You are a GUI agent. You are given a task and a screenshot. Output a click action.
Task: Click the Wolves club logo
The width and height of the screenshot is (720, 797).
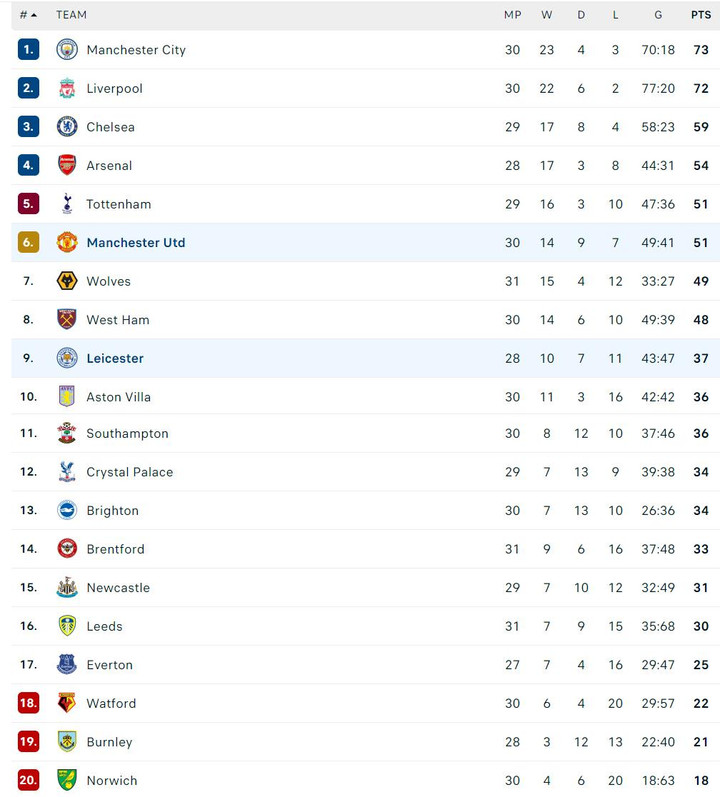tap(67, 281)
